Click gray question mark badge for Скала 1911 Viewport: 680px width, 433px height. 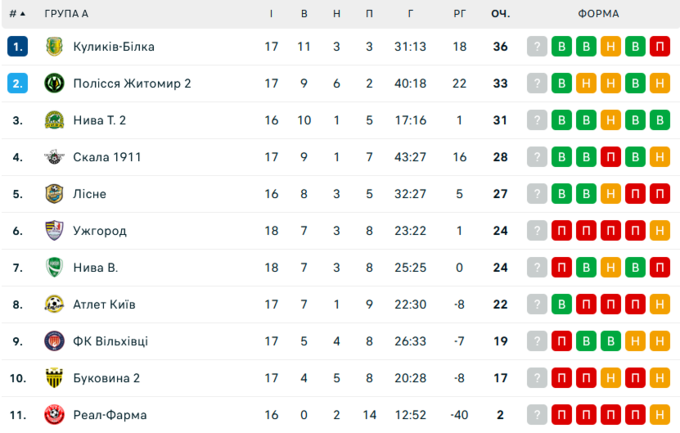click(538, 157)
